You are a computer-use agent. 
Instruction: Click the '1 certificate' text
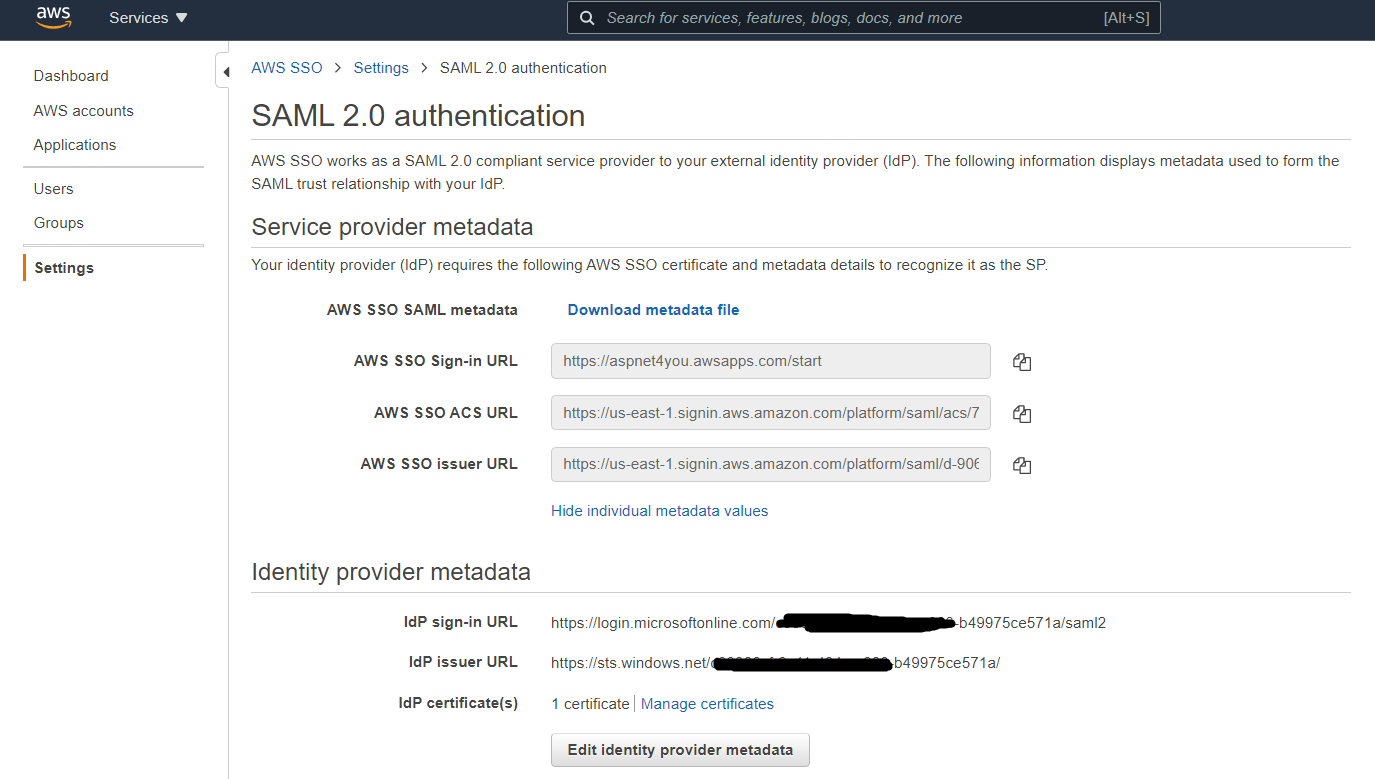pos(590,704)
